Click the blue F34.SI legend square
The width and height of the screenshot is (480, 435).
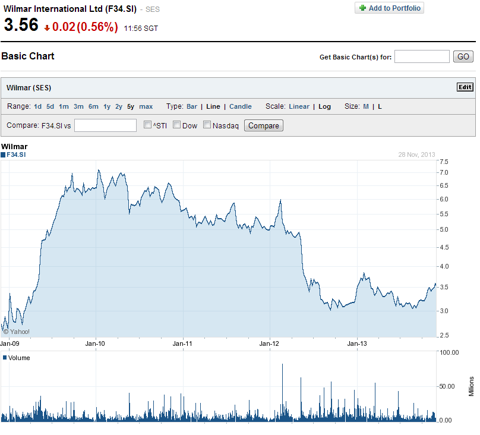click(3, 155)
